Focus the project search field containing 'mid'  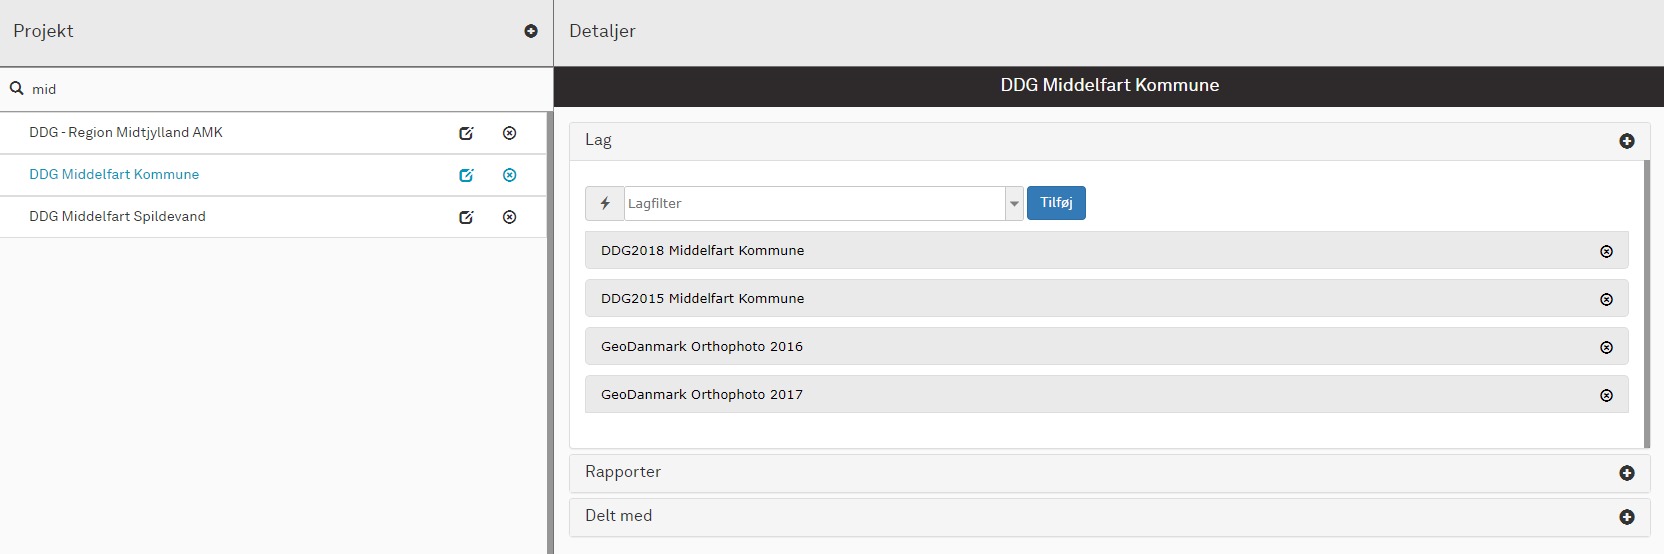pos(280,89)
